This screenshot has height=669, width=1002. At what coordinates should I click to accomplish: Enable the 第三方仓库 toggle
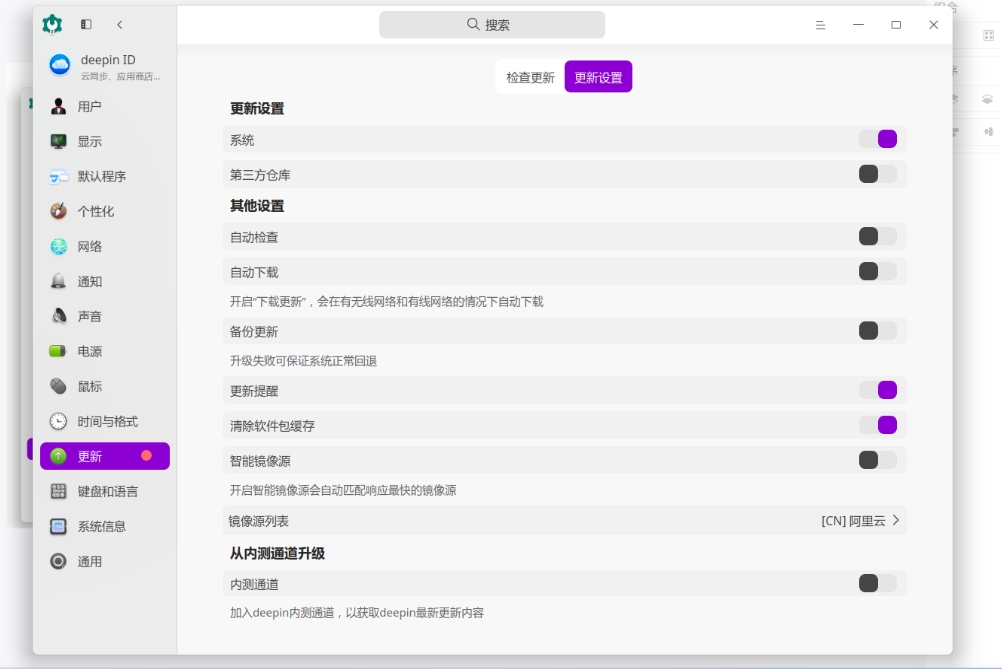pos(878,174)
